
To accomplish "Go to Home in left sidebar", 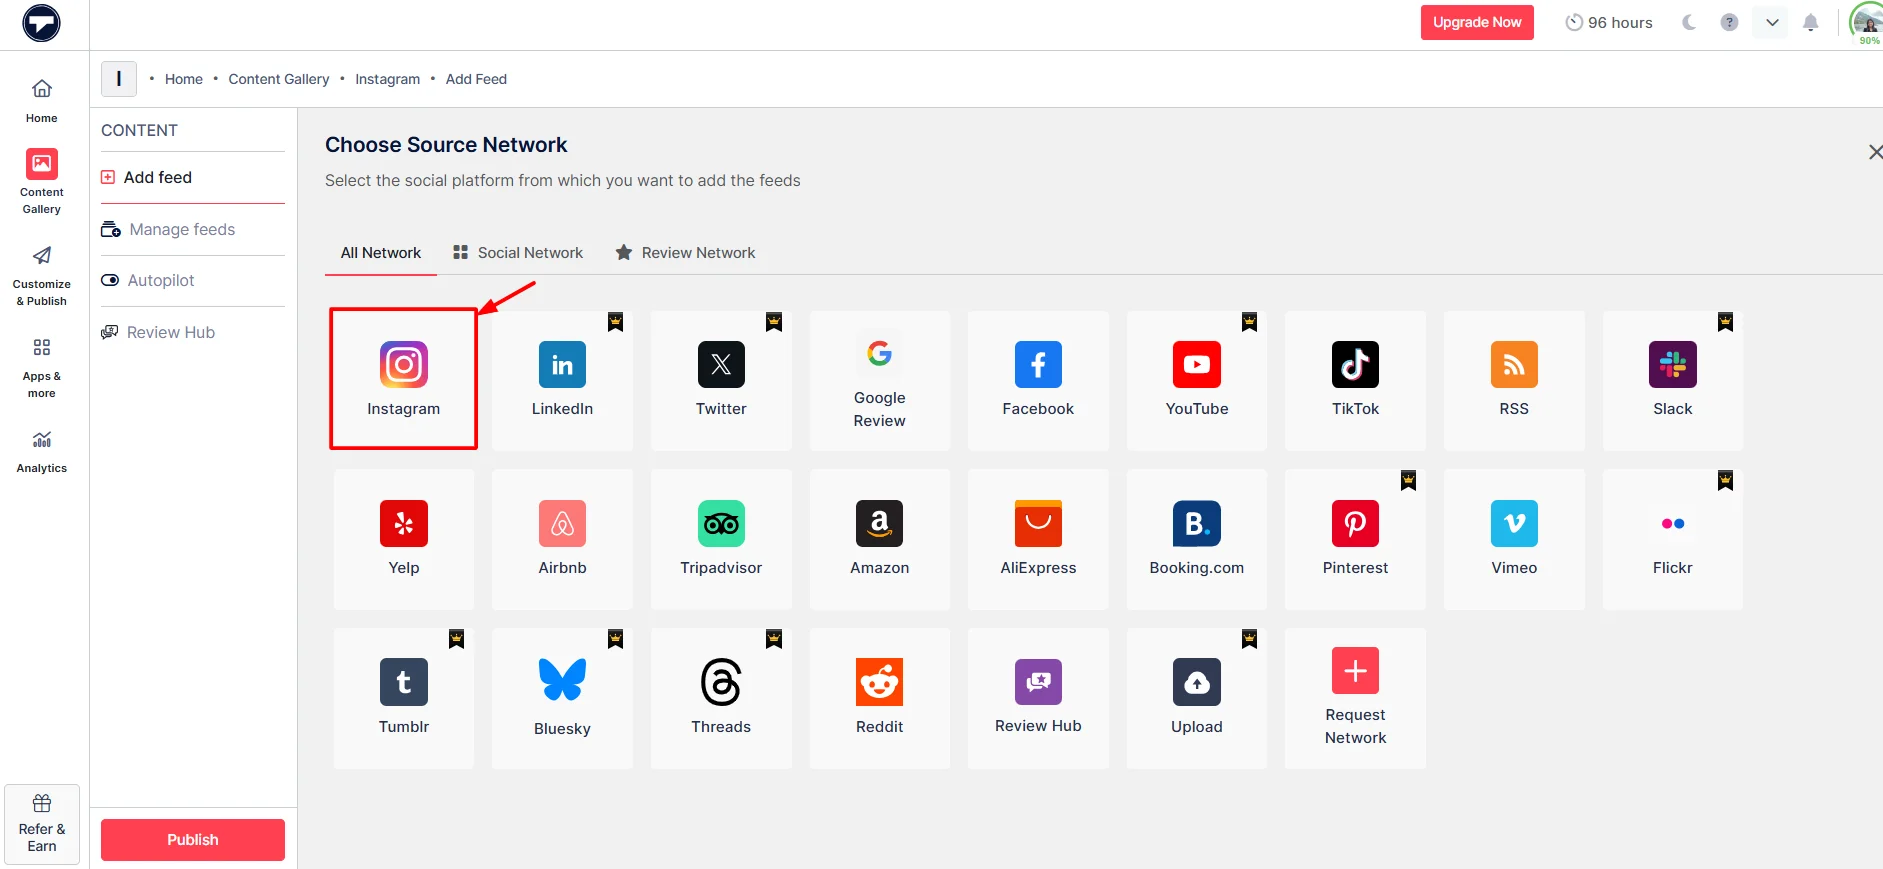I will (x=42, y=101).
